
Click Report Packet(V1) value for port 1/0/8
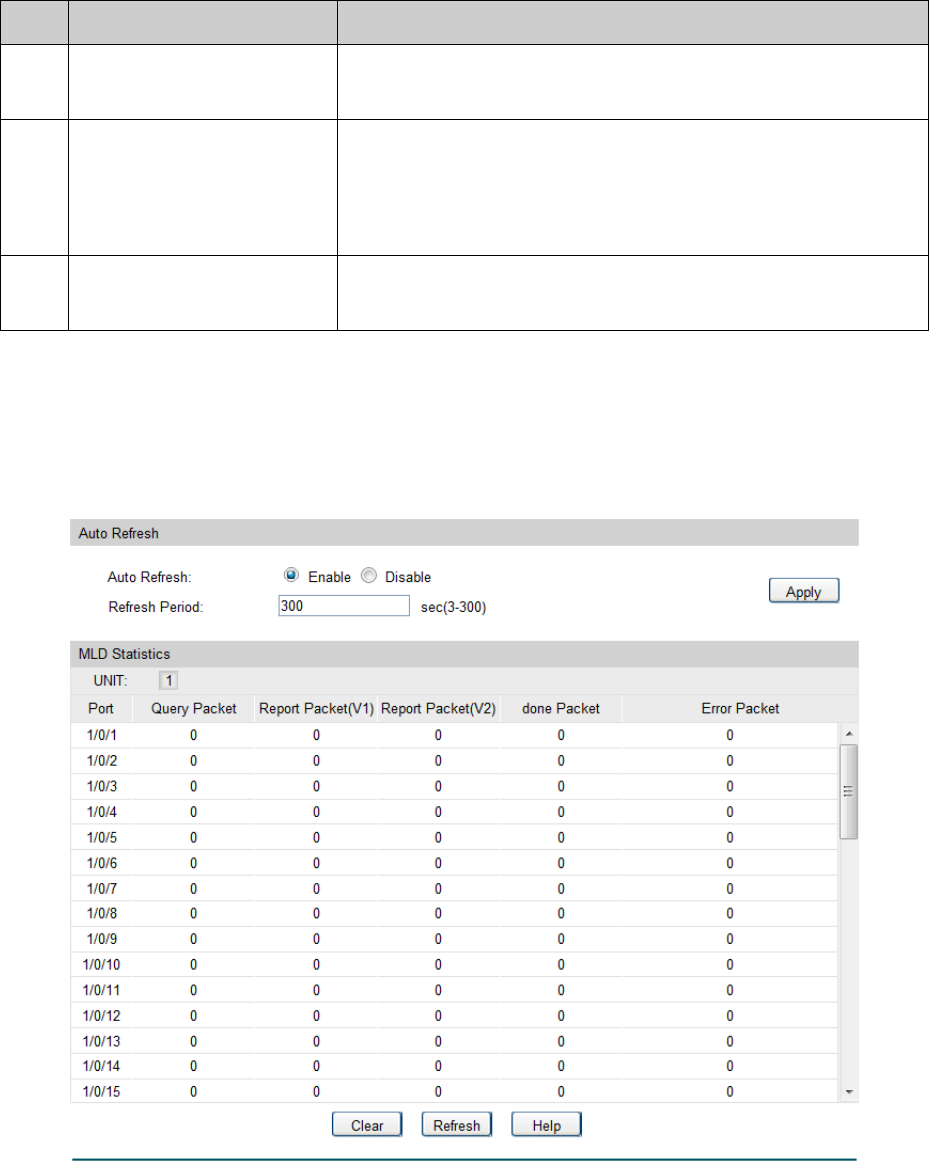click(316, 913)
